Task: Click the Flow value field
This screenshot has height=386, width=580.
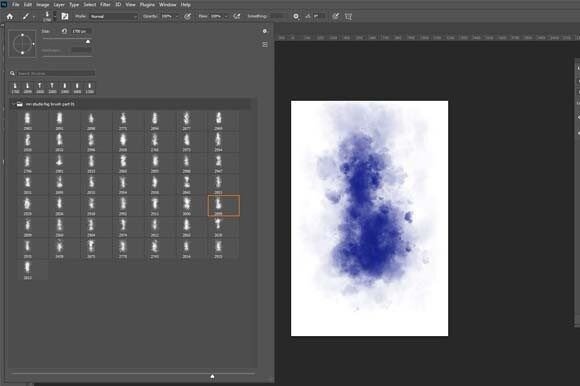Action: pyautogui.click(x=216, y=16)
